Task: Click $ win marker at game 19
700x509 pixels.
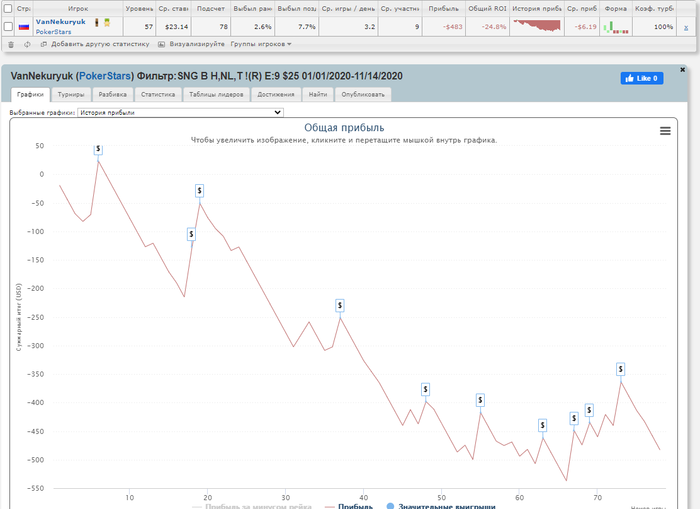Action: tap(200, 191)
